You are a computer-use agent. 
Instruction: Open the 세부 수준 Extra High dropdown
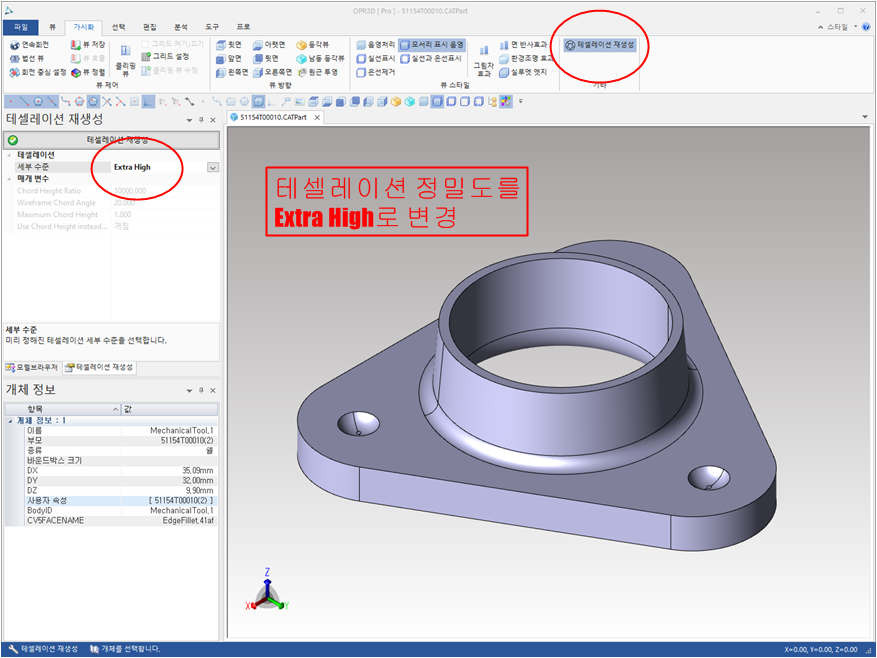(212, 167)
